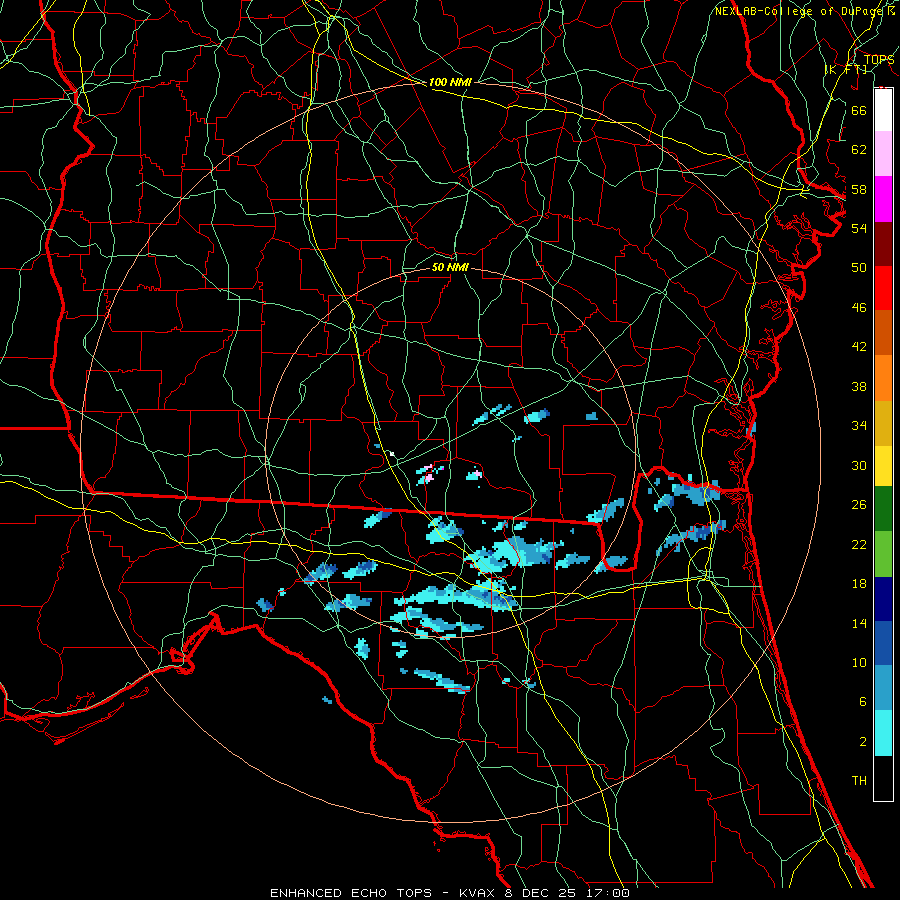Image resolution: width=900 pixels, height=900 pixels.
Task: Click the '18' legend value
Action: 859,584
